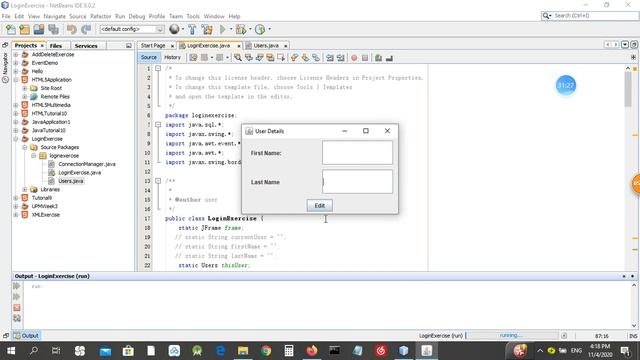The image size is (640, 360).
Task: Click the Save All toolbar icon
Action: click(53, 29)
